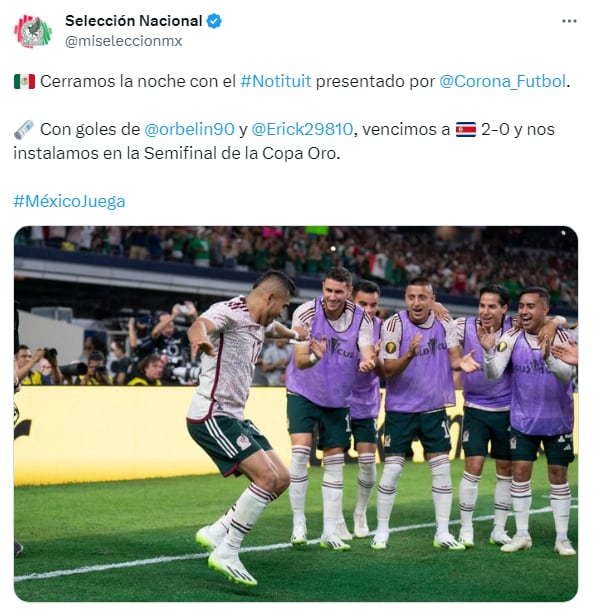595x612 pixels.
Task: Enlarge the goal celebration photo
Action: [x=296, y=414]
